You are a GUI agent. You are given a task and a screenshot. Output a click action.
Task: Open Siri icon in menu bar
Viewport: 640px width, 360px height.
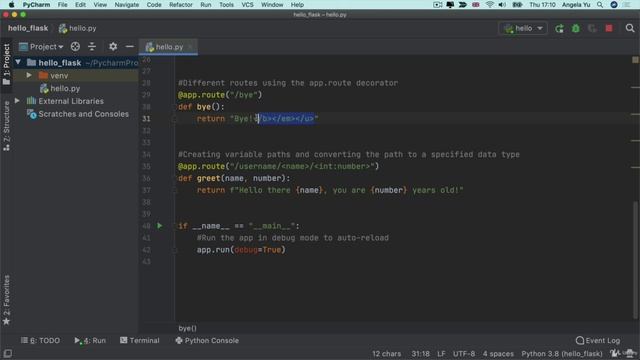click(x=614, y=5)
